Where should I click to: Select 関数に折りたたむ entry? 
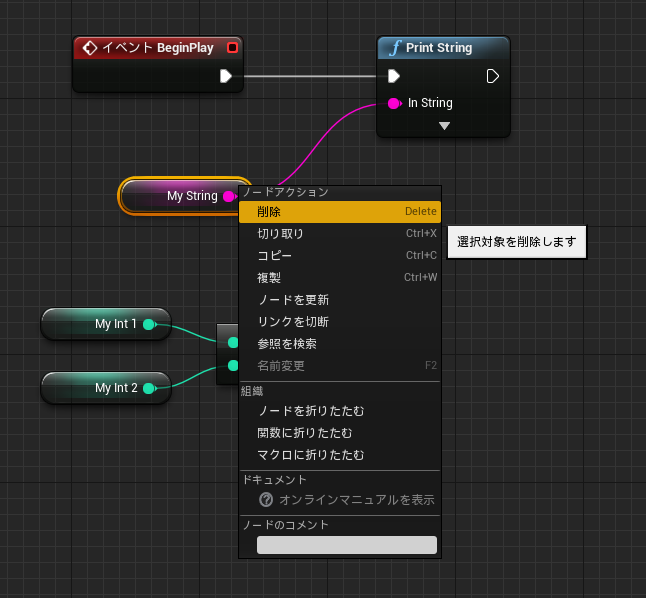point(340,433)
